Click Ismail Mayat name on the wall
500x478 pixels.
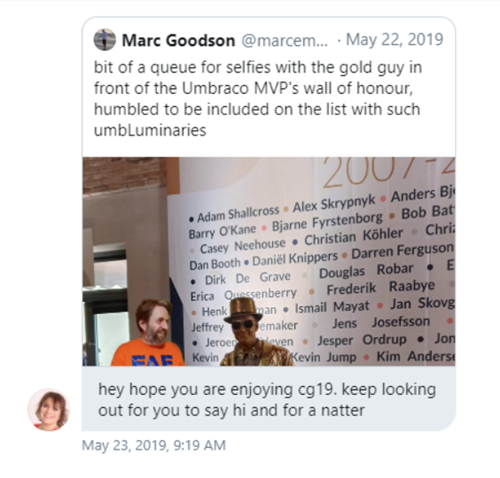(x=332, y=307)
